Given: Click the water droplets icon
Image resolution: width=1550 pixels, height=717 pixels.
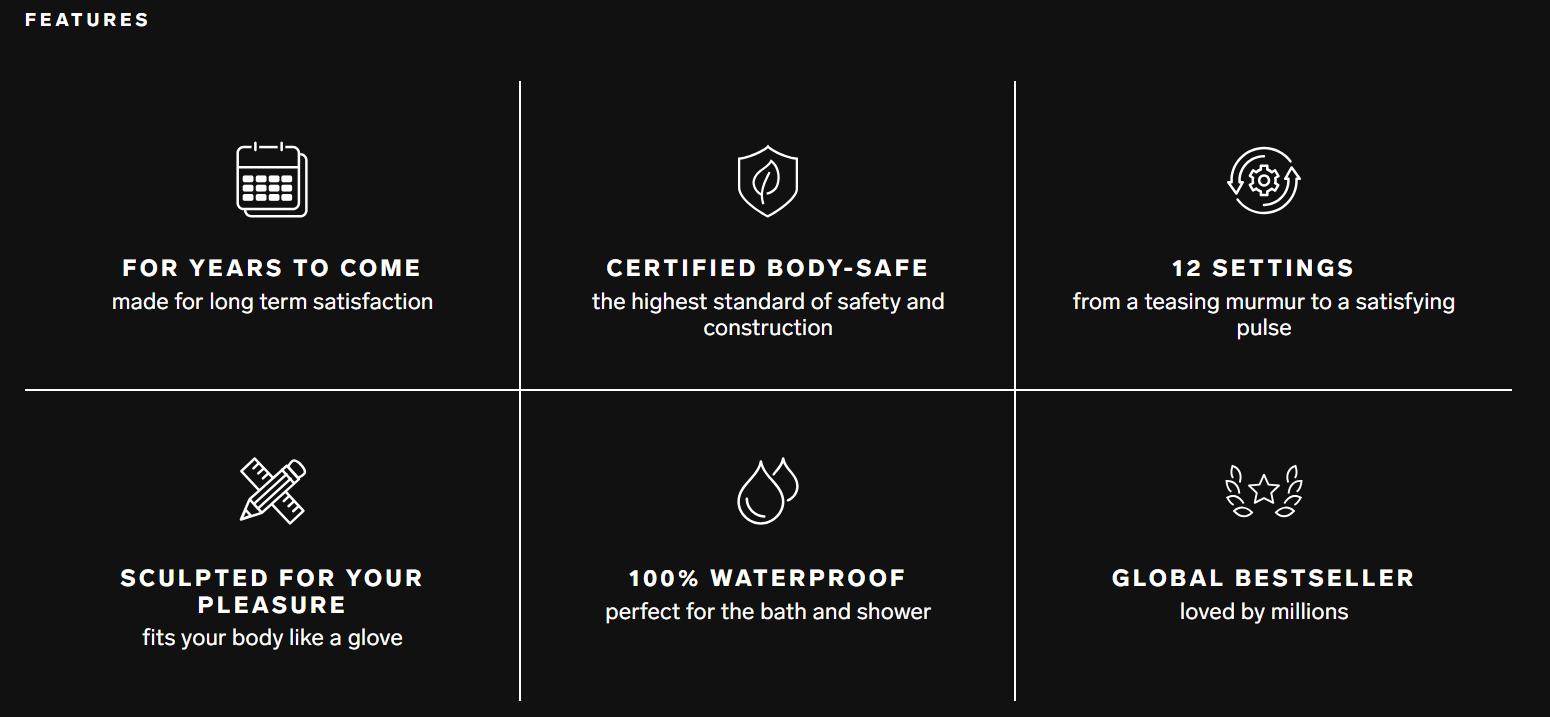Looking at the screenshot, I should [x=767, y=490].
